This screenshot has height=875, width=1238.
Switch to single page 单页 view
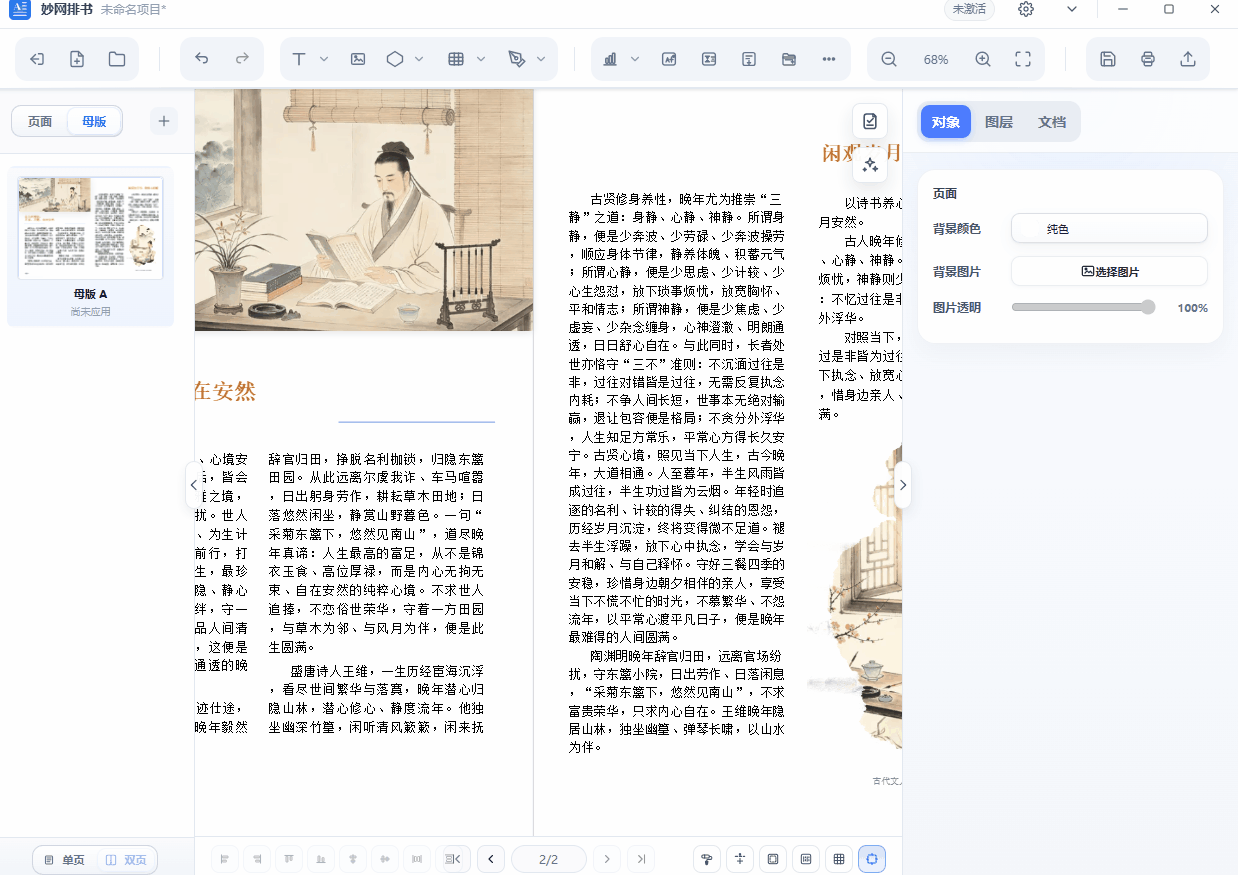click(65, 860)
